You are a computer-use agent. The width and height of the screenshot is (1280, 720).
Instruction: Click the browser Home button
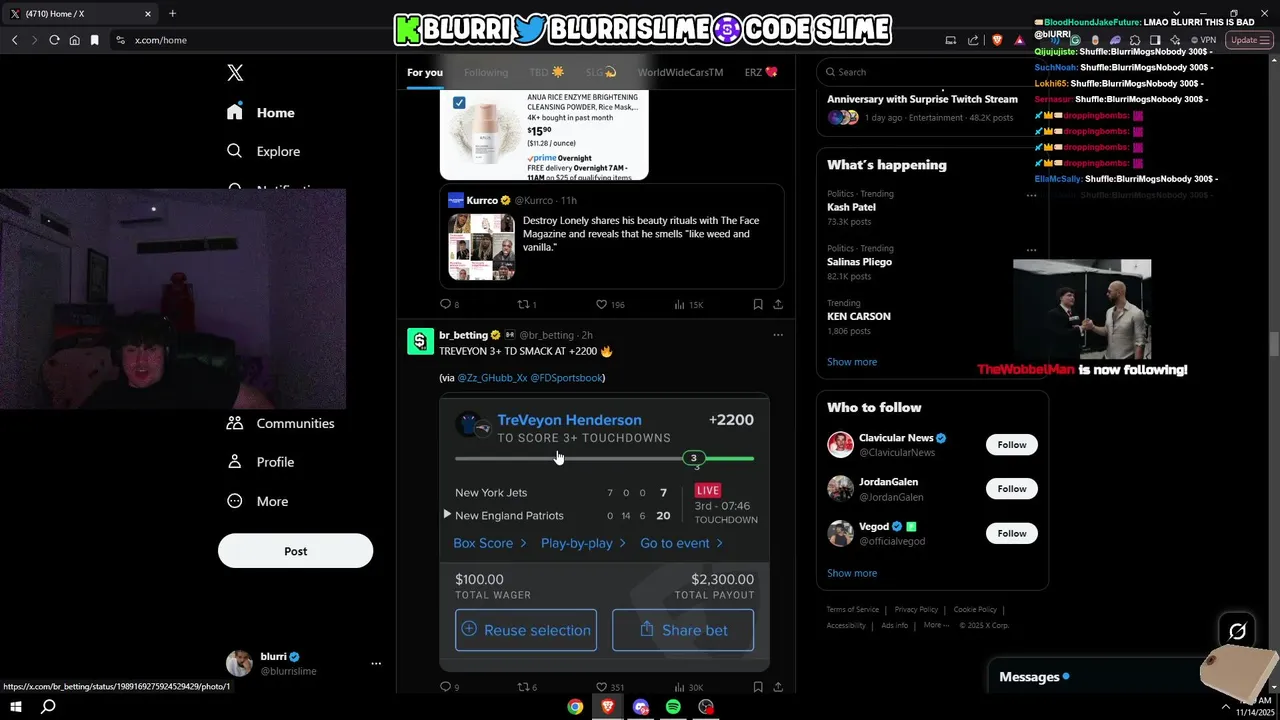[x=74, y=40]
